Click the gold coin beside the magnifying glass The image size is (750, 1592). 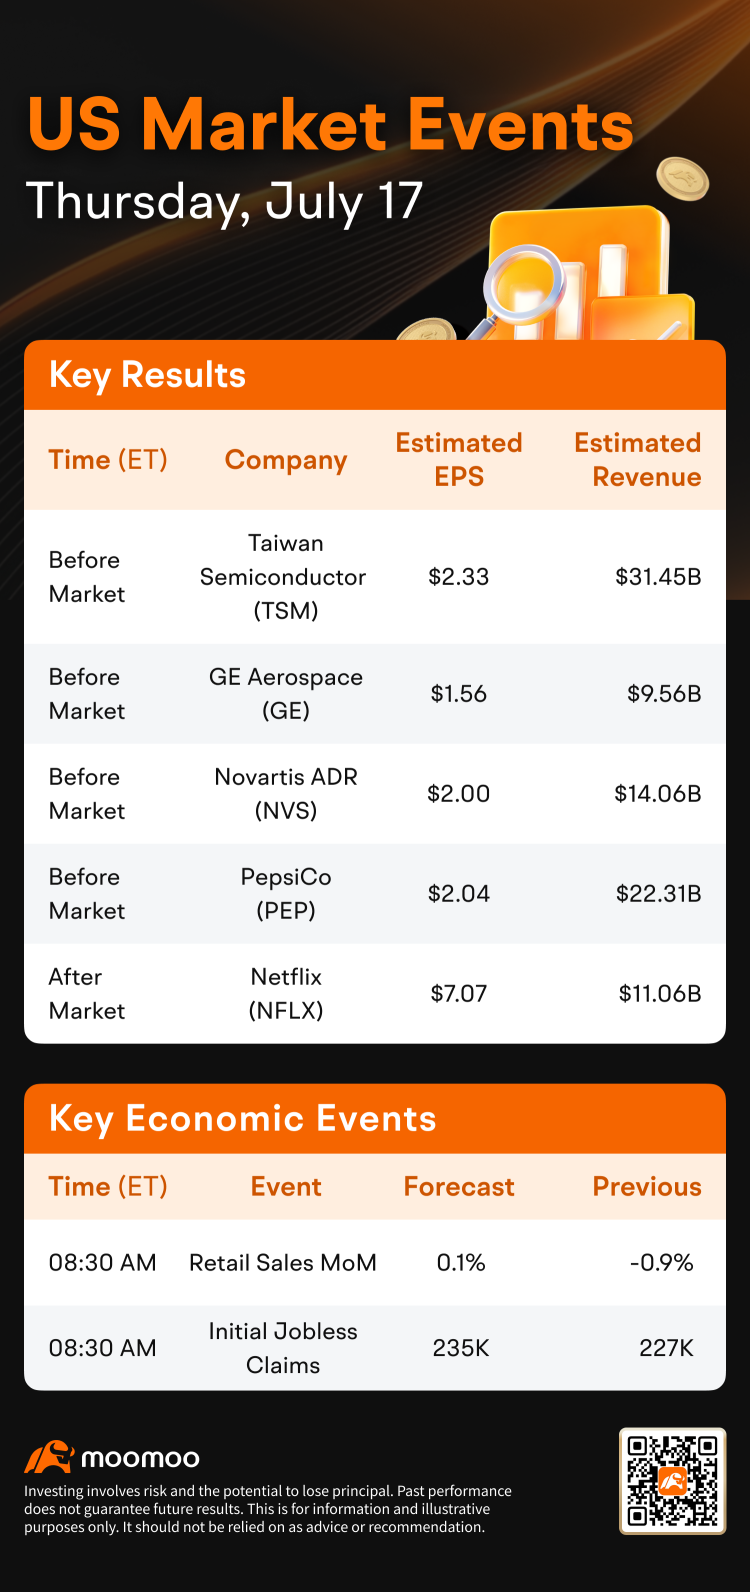click(x=427, y=330)
